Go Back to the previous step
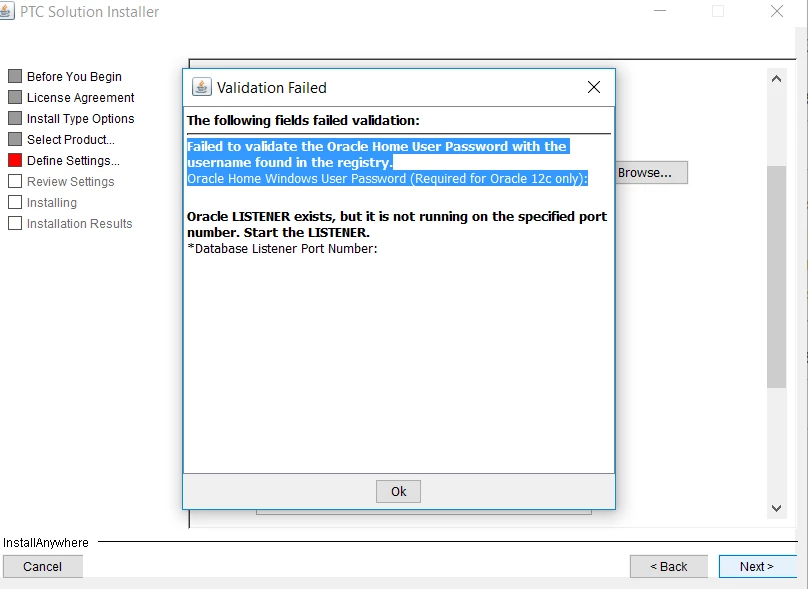 point(668,566)
